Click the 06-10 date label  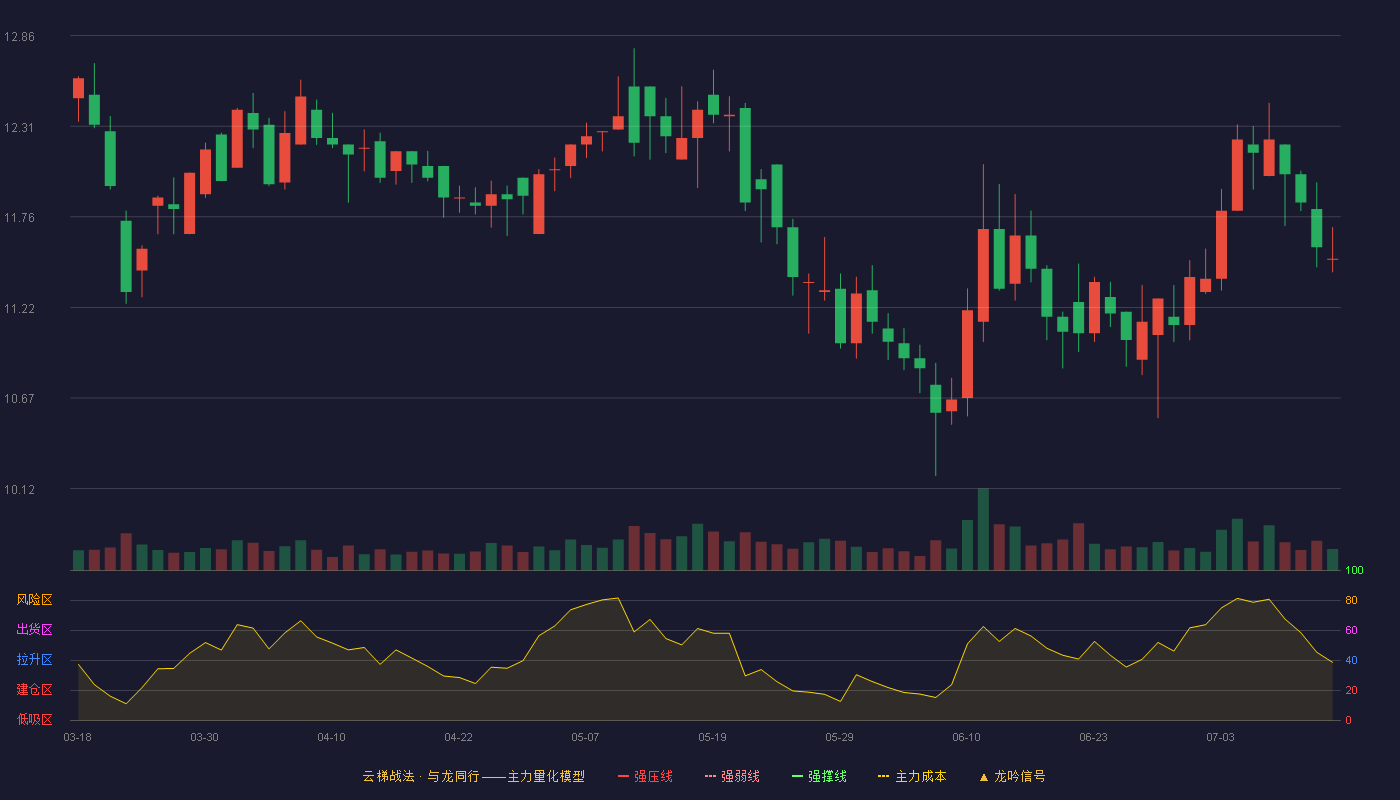966,737
